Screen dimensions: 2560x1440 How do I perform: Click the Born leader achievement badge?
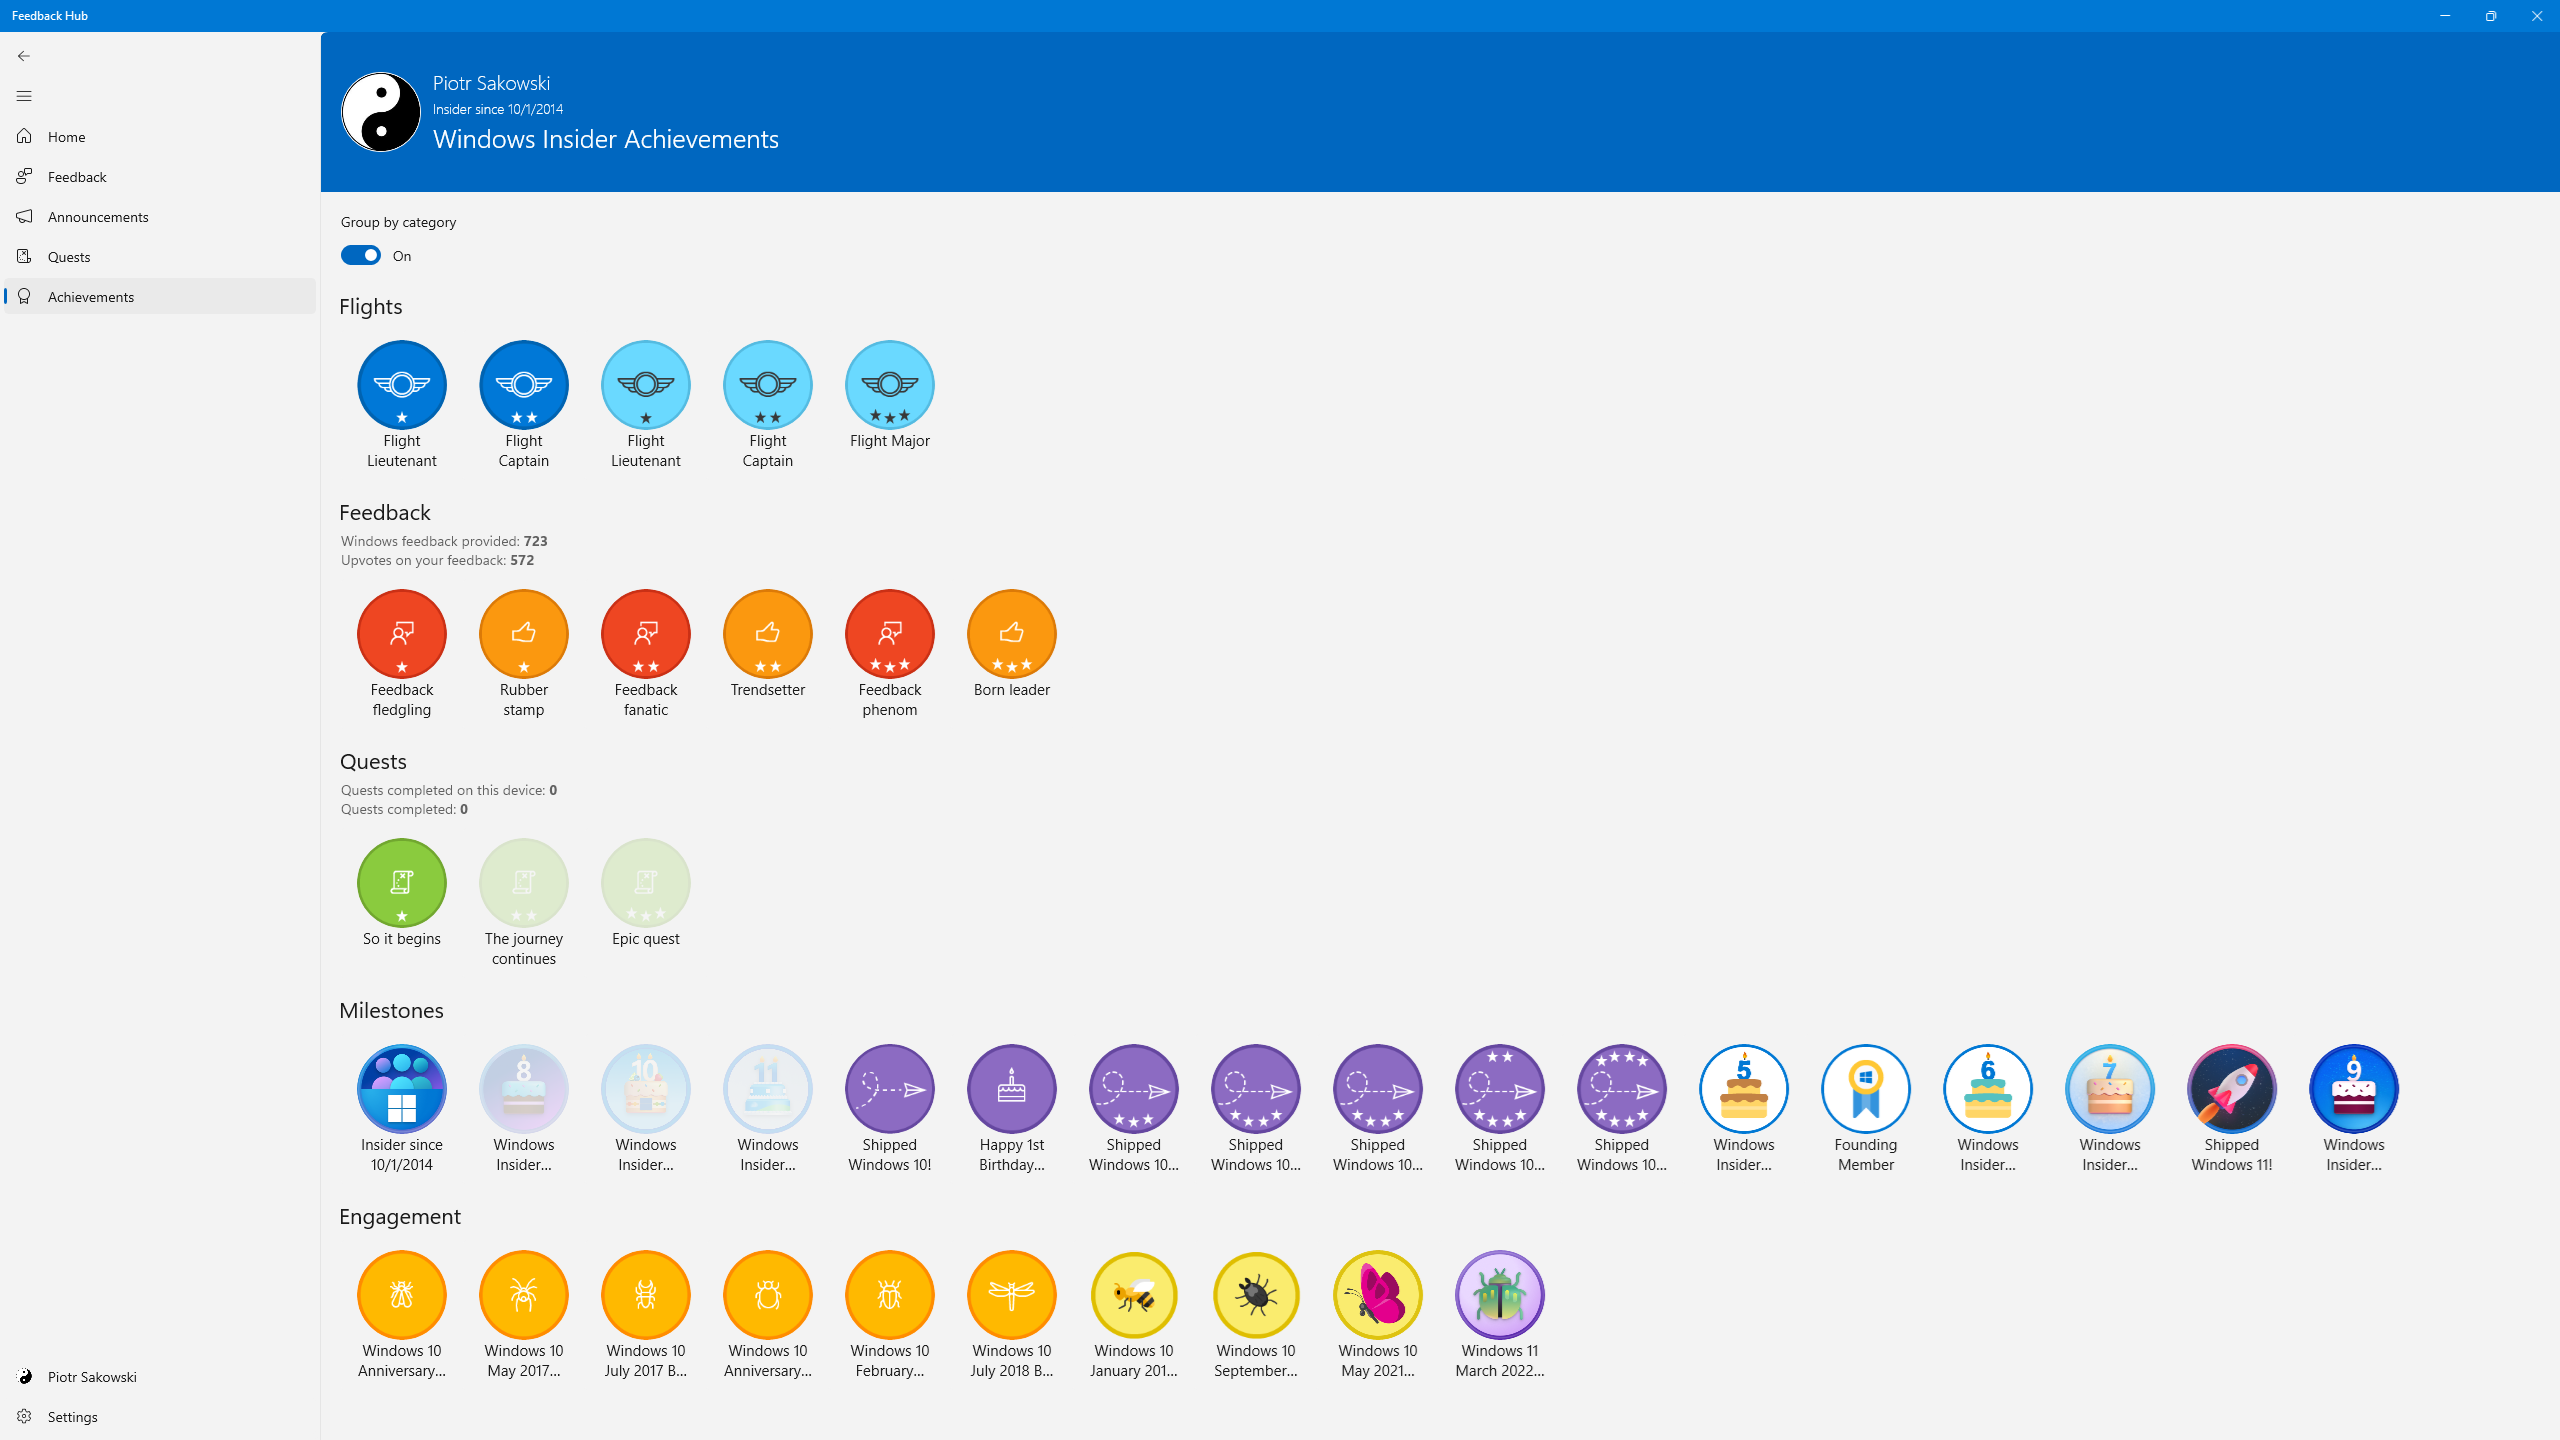click(x=1011, y=634)
